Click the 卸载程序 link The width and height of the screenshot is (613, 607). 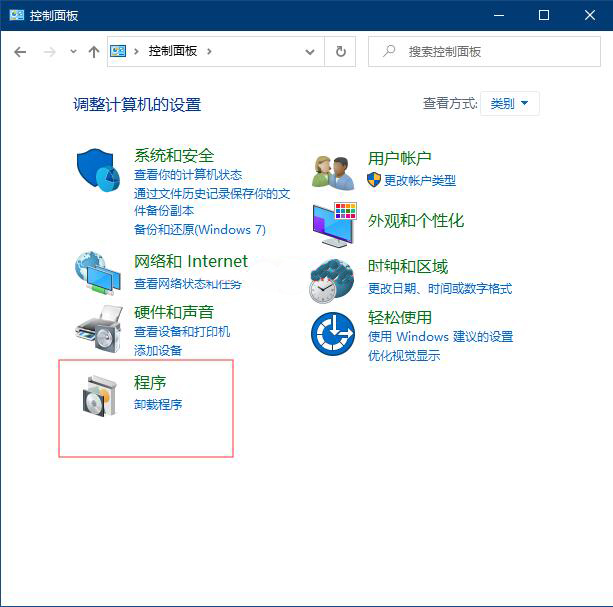click(158, 404)
